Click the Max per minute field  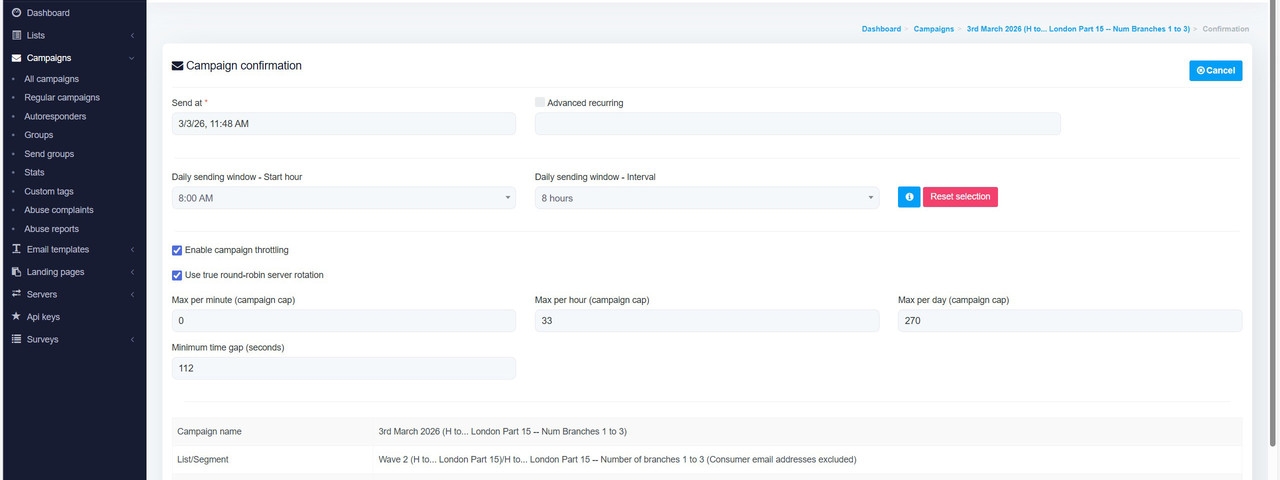[344, 320]
